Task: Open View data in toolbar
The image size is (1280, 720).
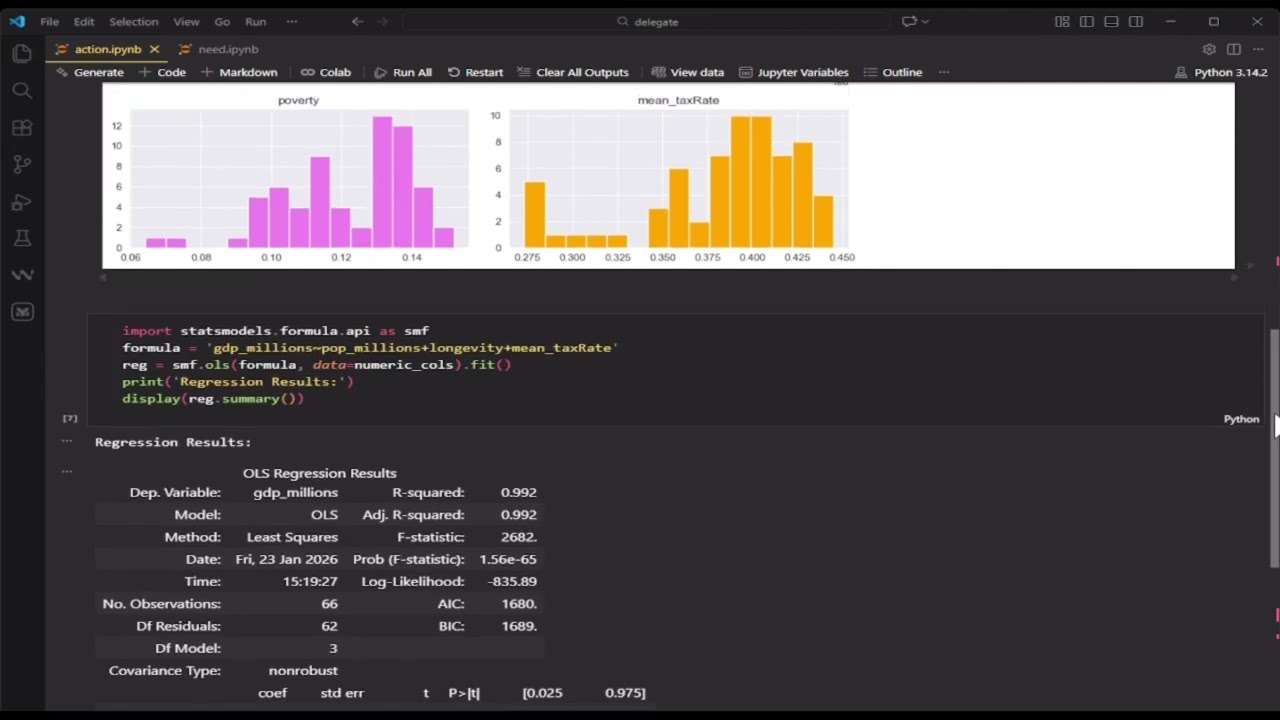Action: [x=688, y=72]
